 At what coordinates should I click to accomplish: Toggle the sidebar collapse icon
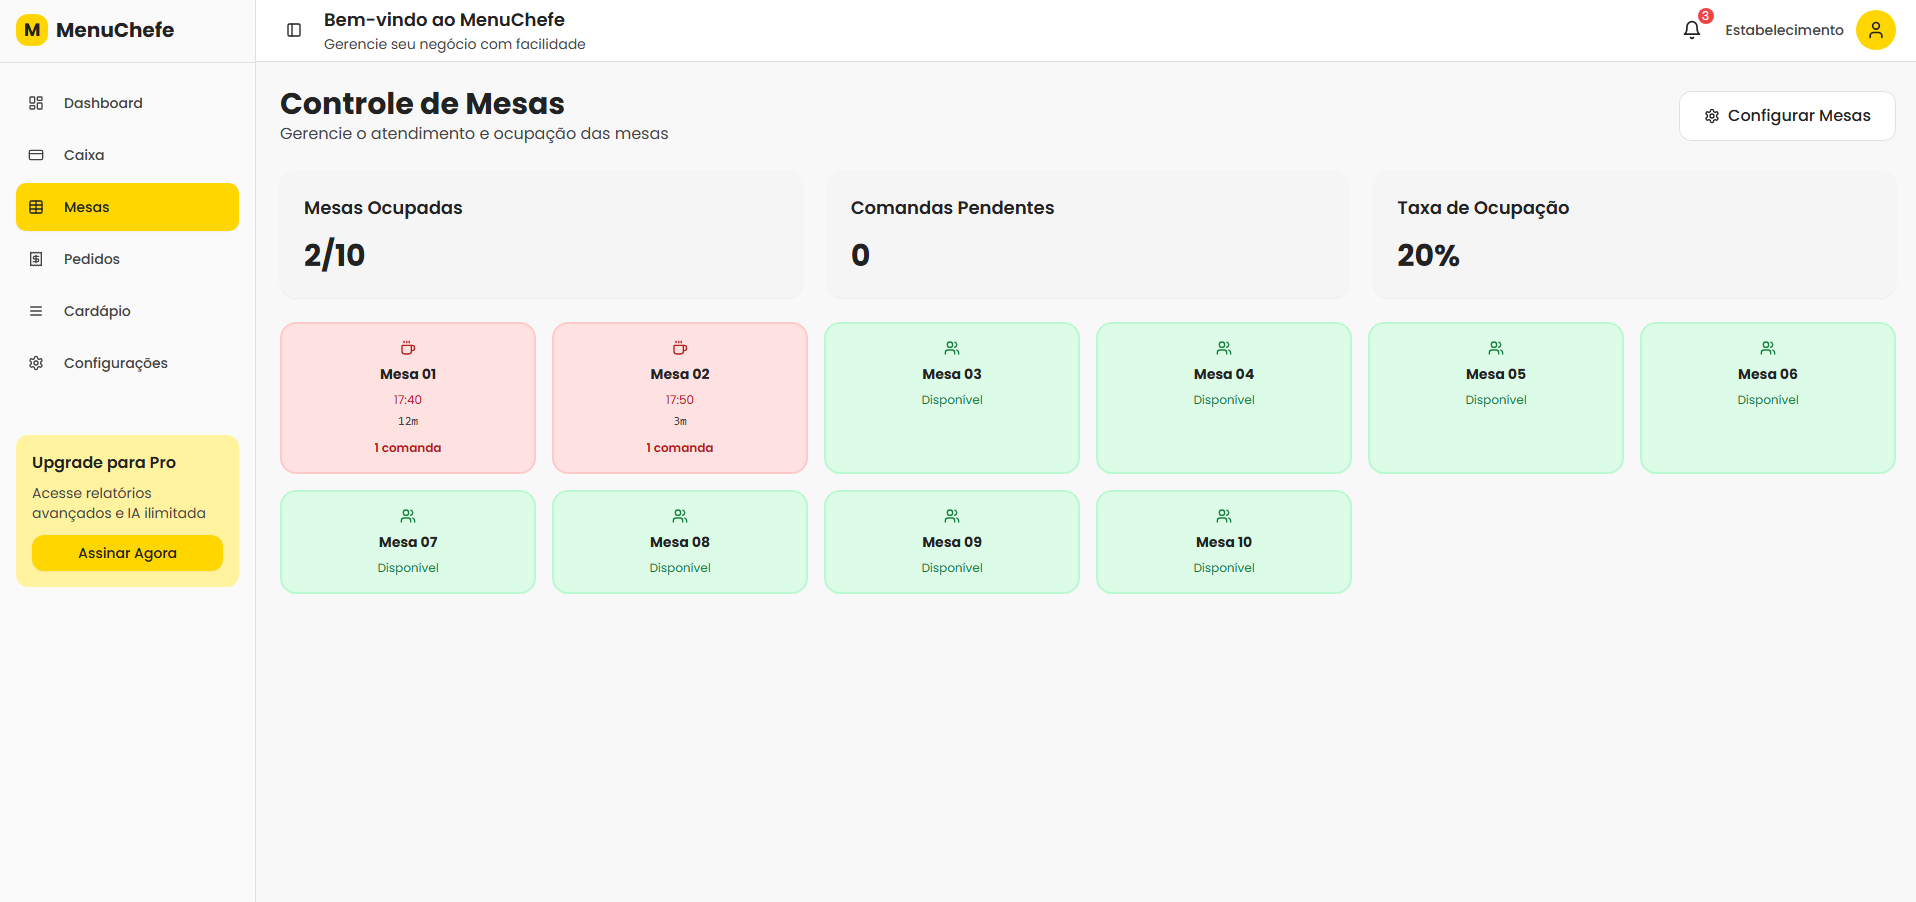point(294,30)
